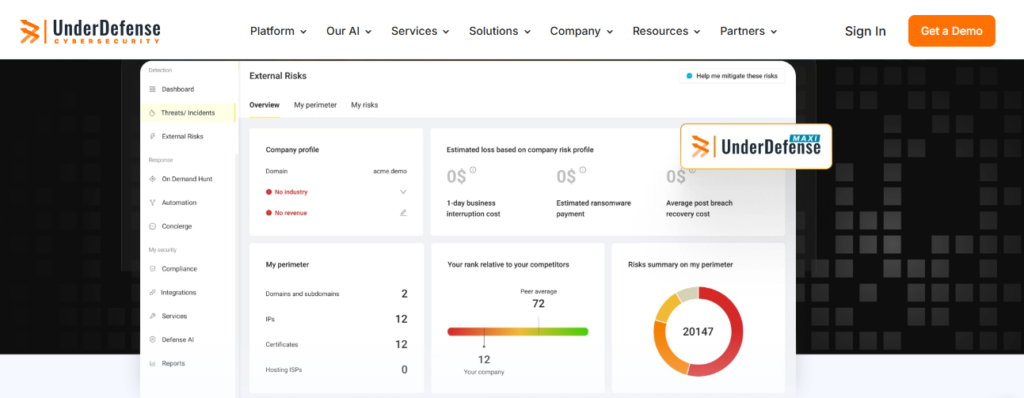Click the Domains and subdomains row
The width and height of the screenshot is (1024, 398).
click(x=336, y=294)
